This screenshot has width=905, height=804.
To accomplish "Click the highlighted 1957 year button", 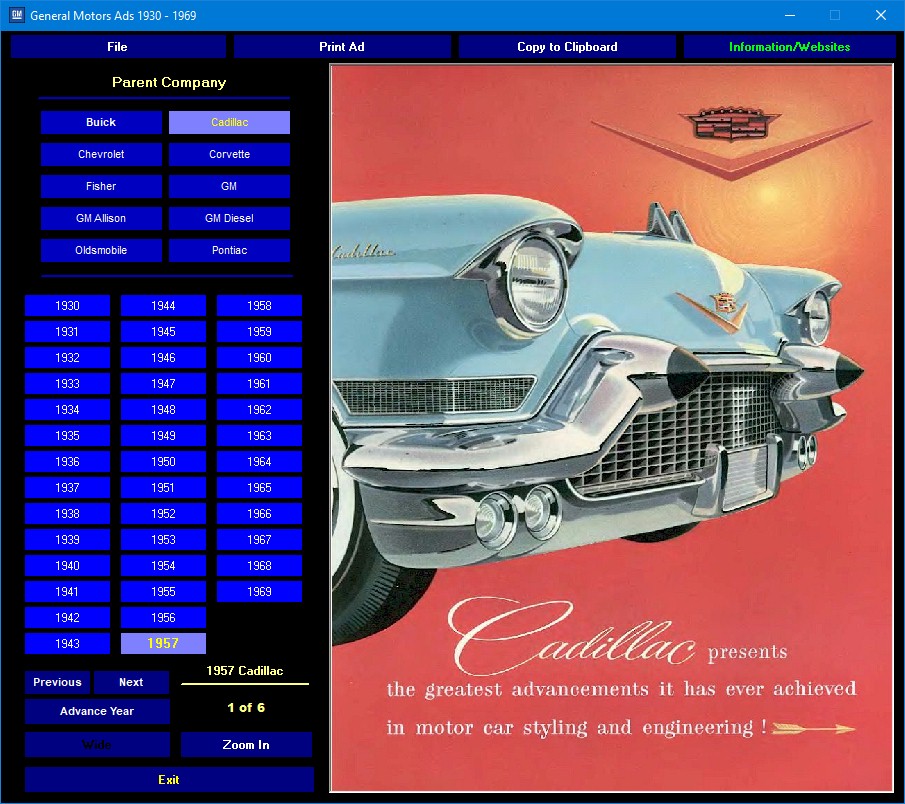I will (x=163, y=644).
